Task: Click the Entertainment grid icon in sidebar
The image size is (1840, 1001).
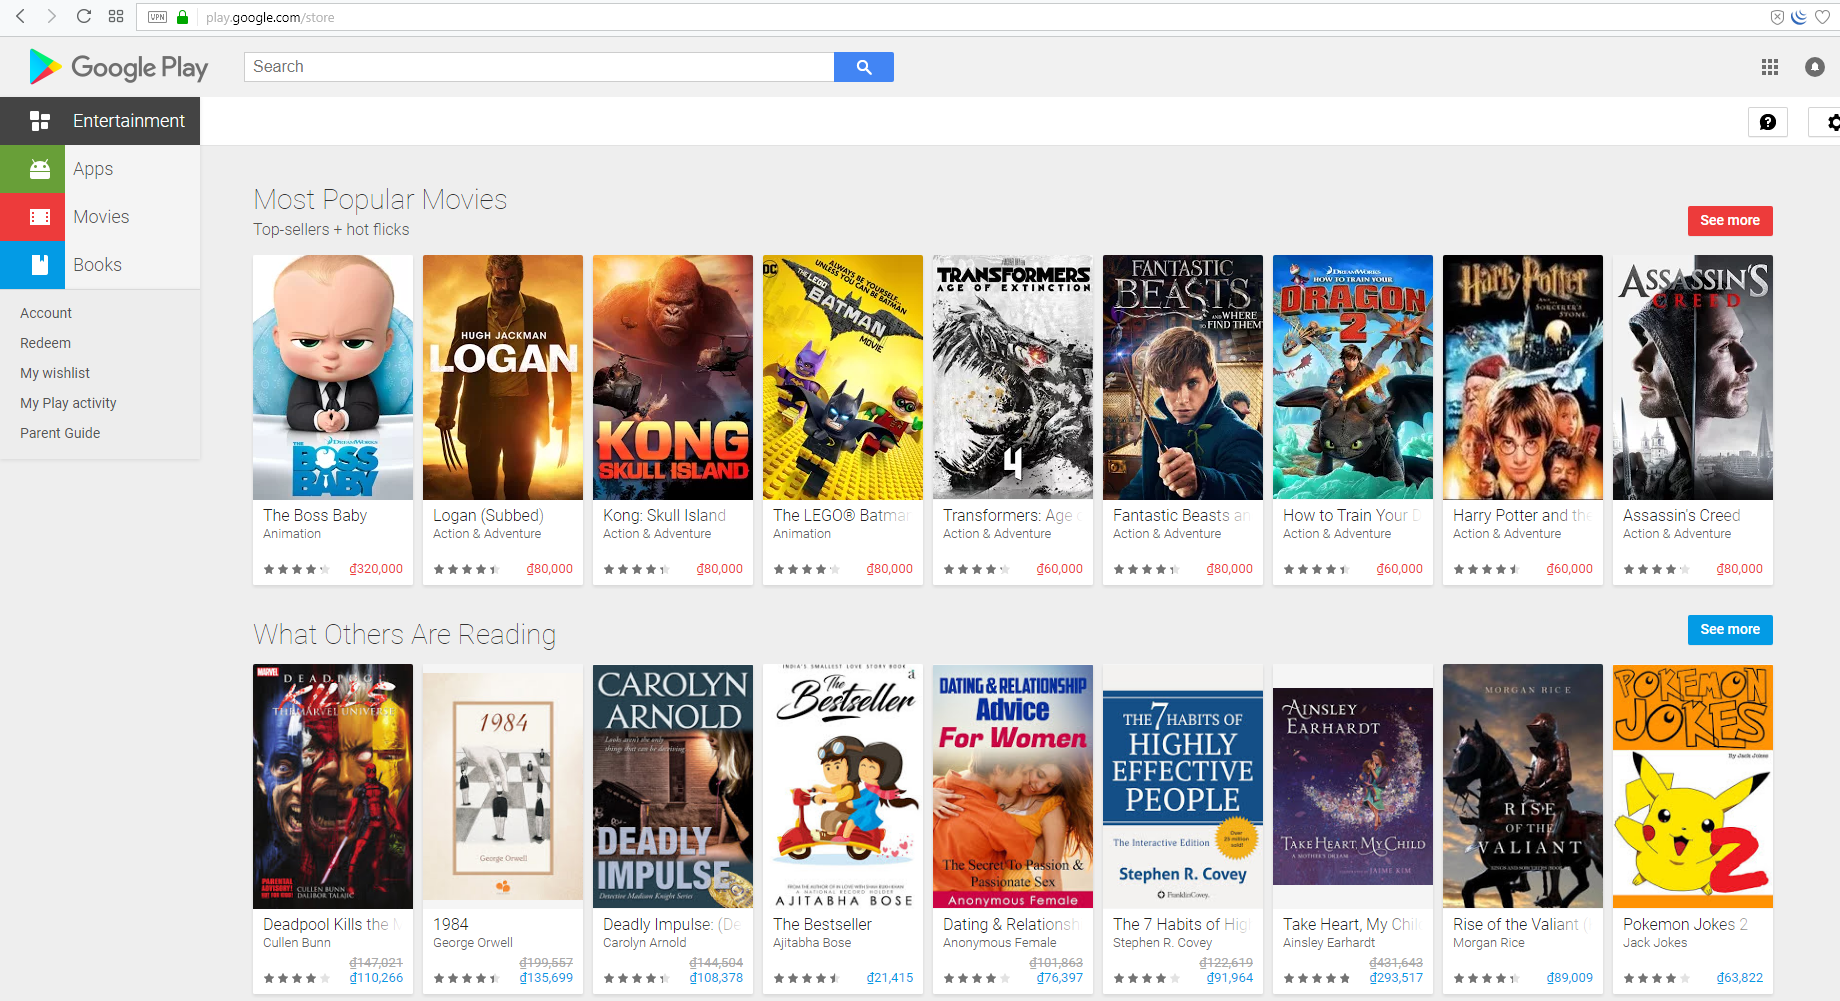Action: (40, 121)
